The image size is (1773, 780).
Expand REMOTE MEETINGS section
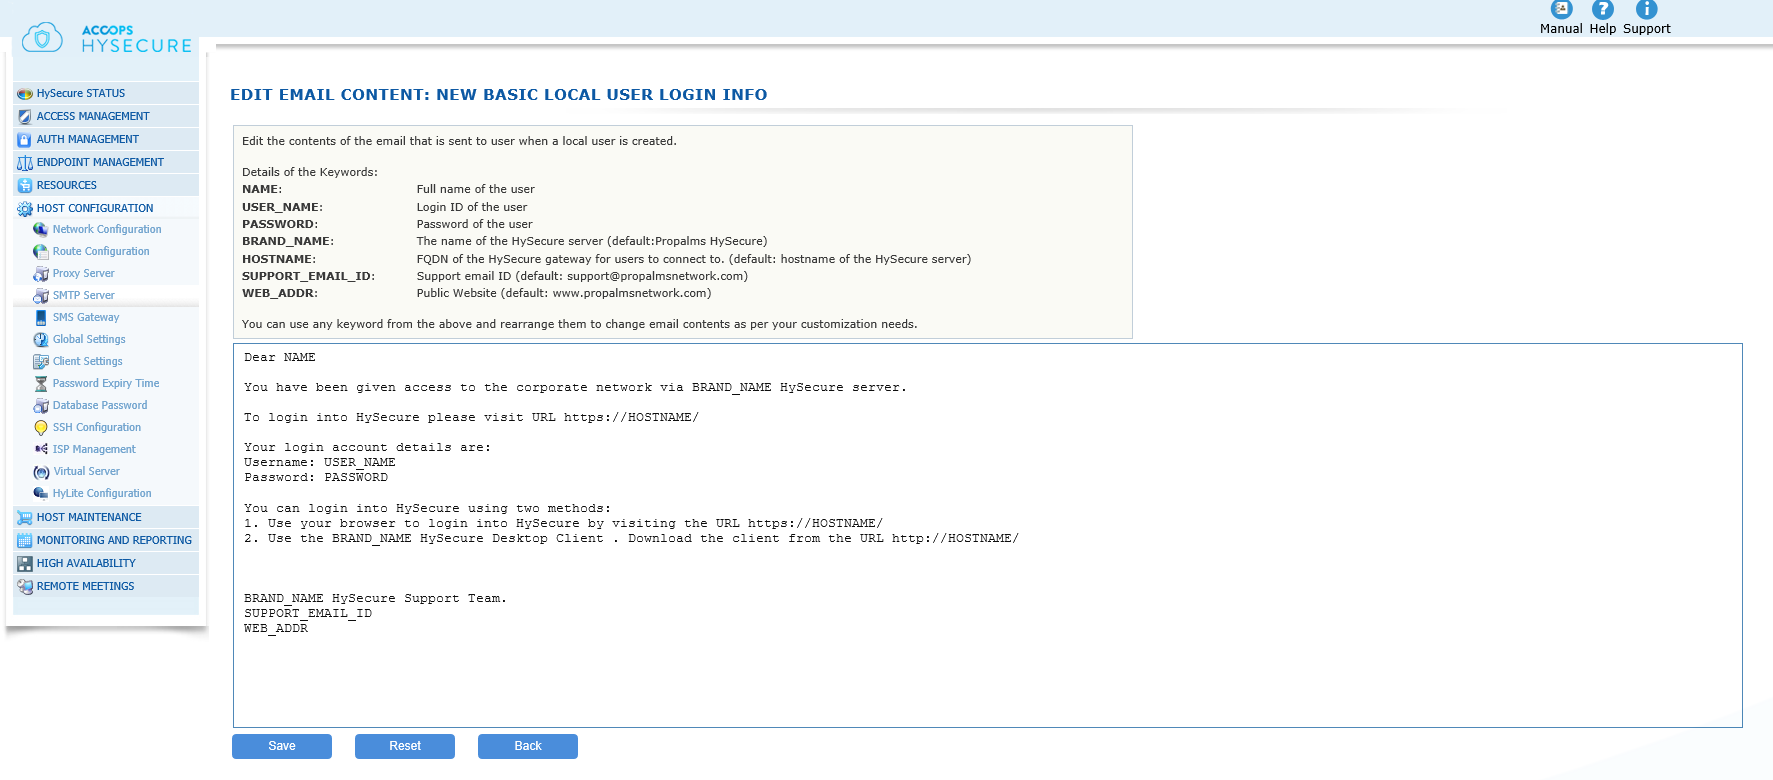pos(106,586)
